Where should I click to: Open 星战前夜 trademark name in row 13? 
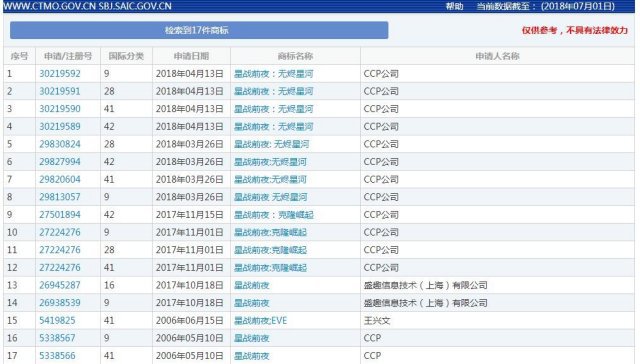(x=251, y=285)
